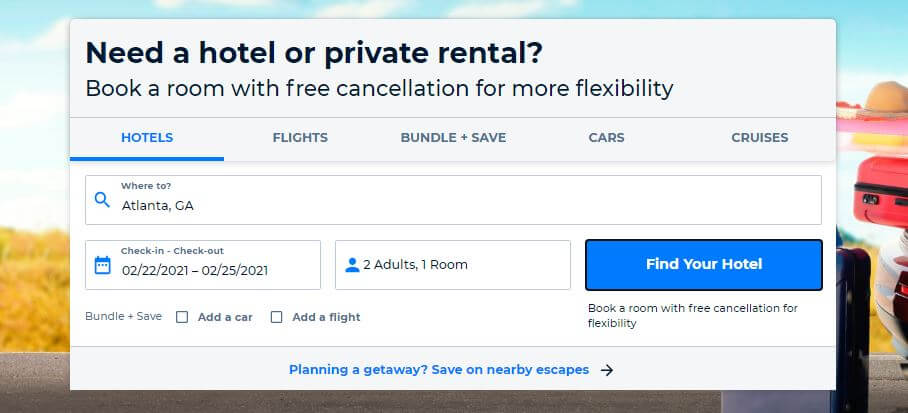Switch to the Flights tab
This screenshot has height=413, width=908.
[x=300, y=138]
